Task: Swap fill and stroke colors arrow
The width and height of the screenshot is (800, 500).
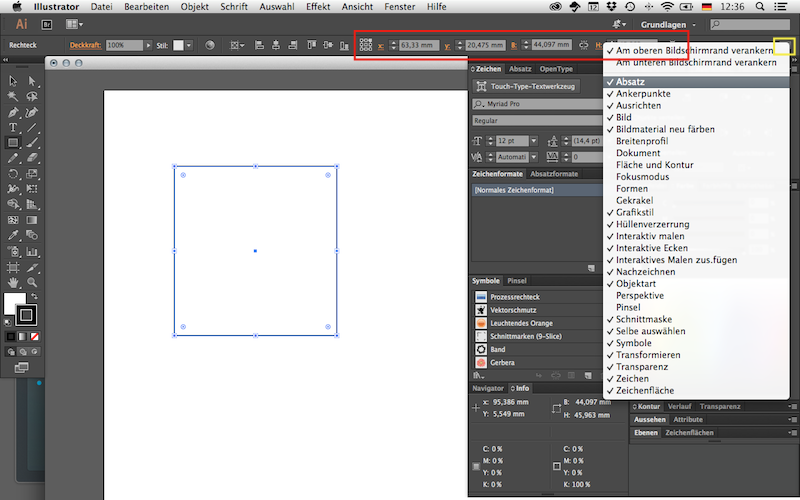Action: 34,296
